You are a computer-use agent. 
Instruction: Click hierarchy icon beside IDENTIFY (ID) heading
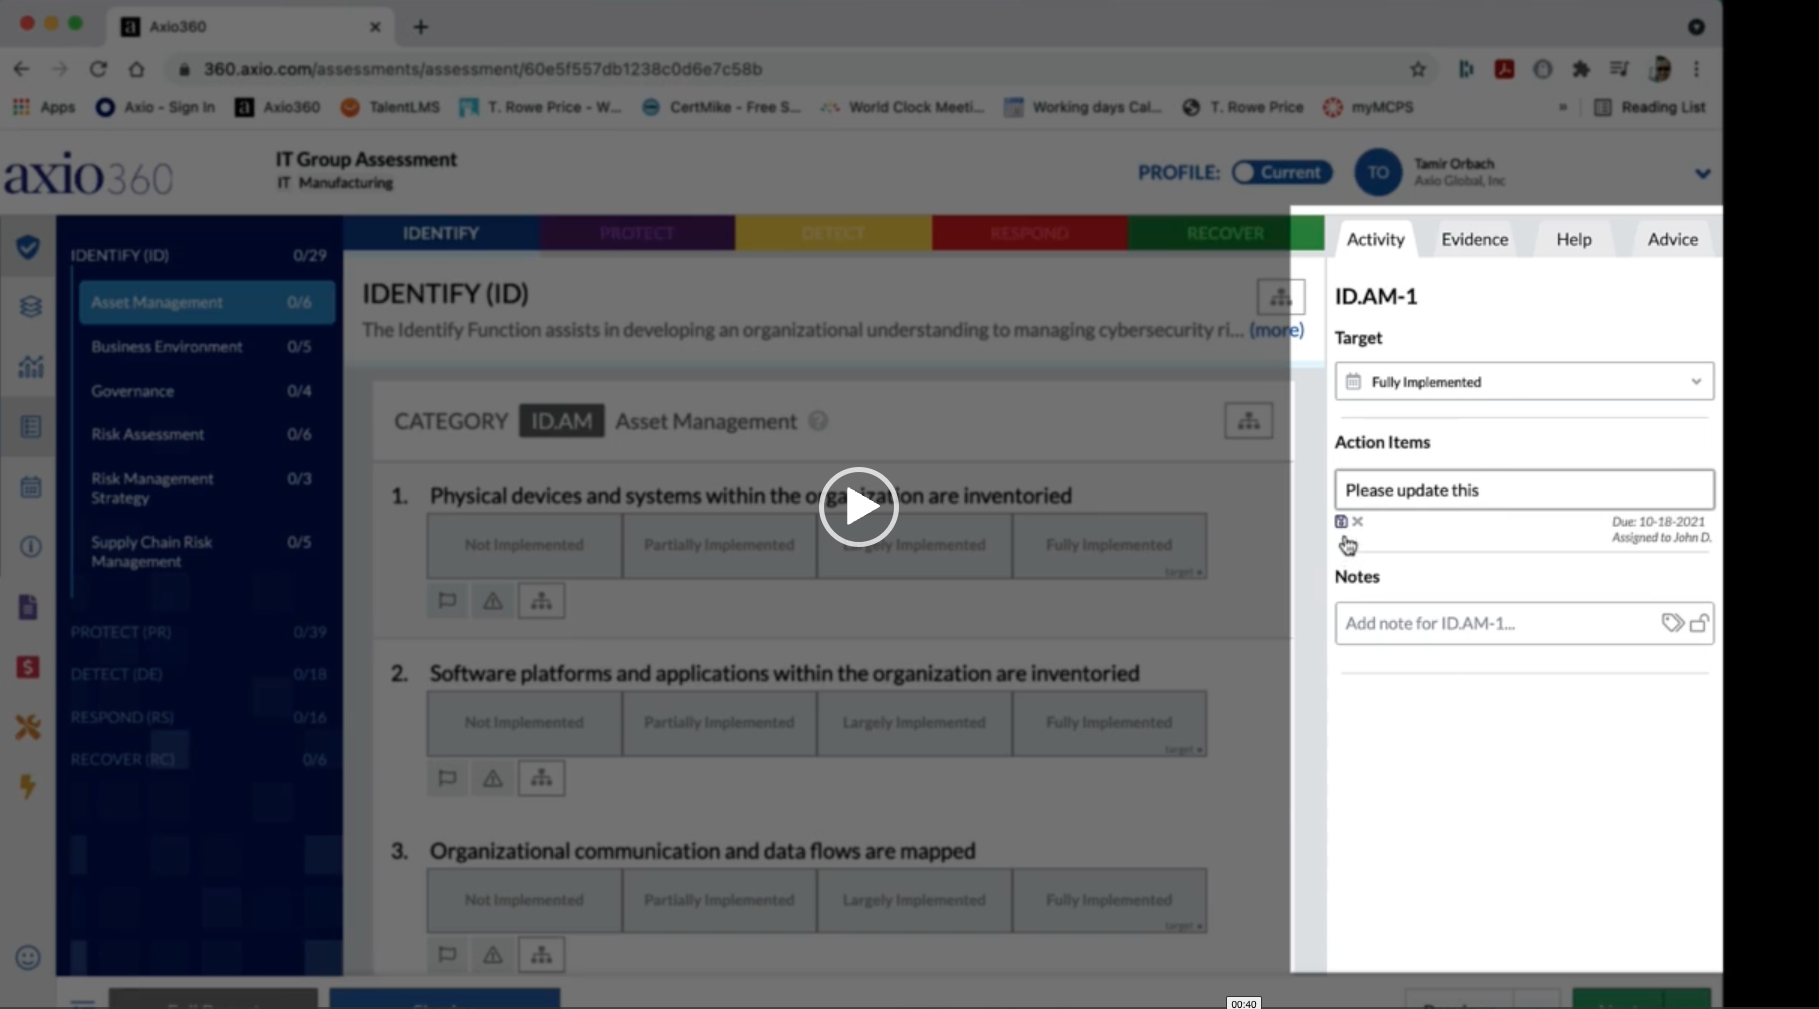tap(1280, 297)
